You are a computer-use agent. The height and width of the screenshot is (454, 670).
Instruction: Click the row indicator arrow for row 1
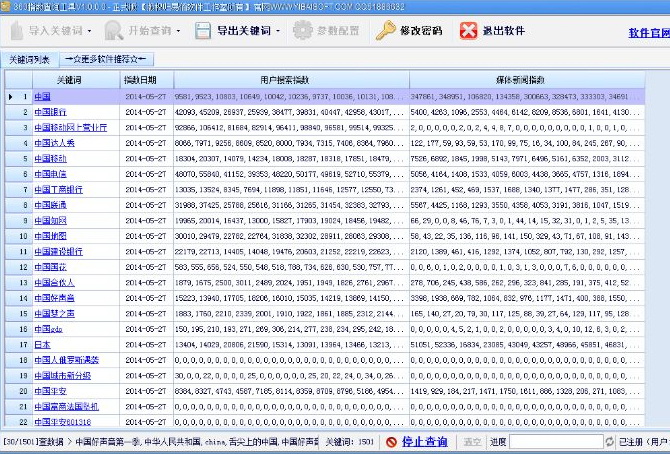pyautogui.click(x=11, y=97)
